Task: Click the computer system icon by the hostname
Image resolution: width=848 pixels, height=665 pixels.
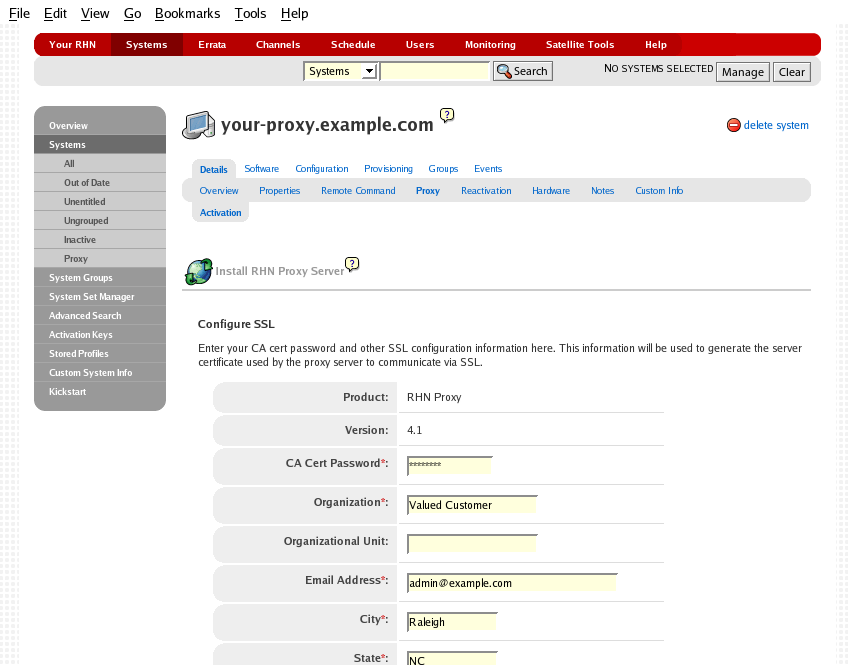Action: (x=198, y=125)
